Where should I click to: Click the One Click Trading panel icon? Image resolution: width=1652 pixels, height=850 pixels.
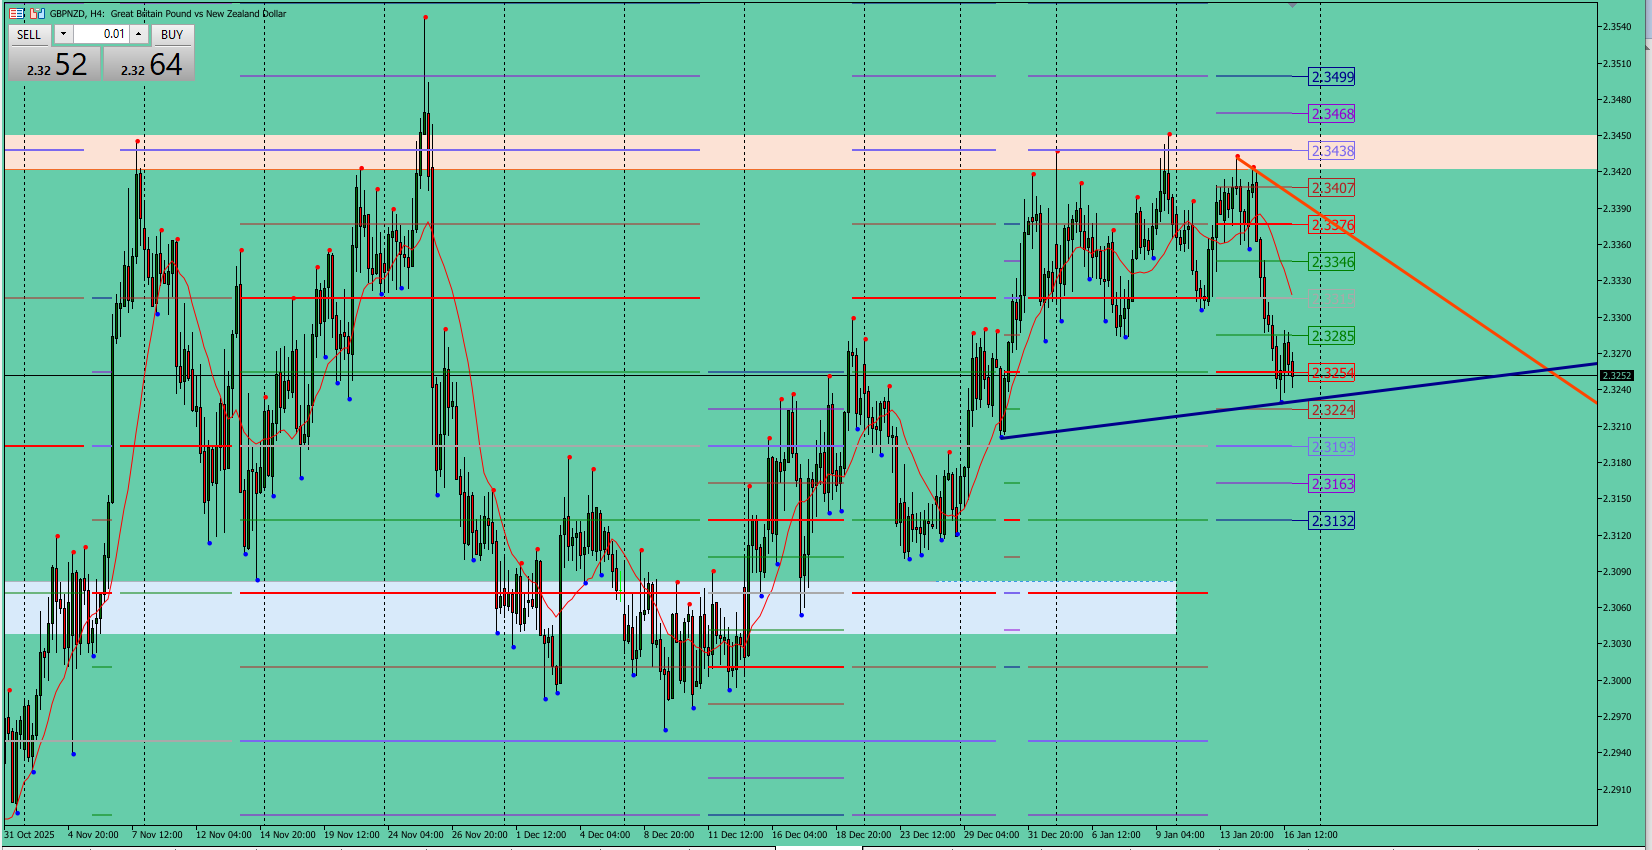[17, 14]
